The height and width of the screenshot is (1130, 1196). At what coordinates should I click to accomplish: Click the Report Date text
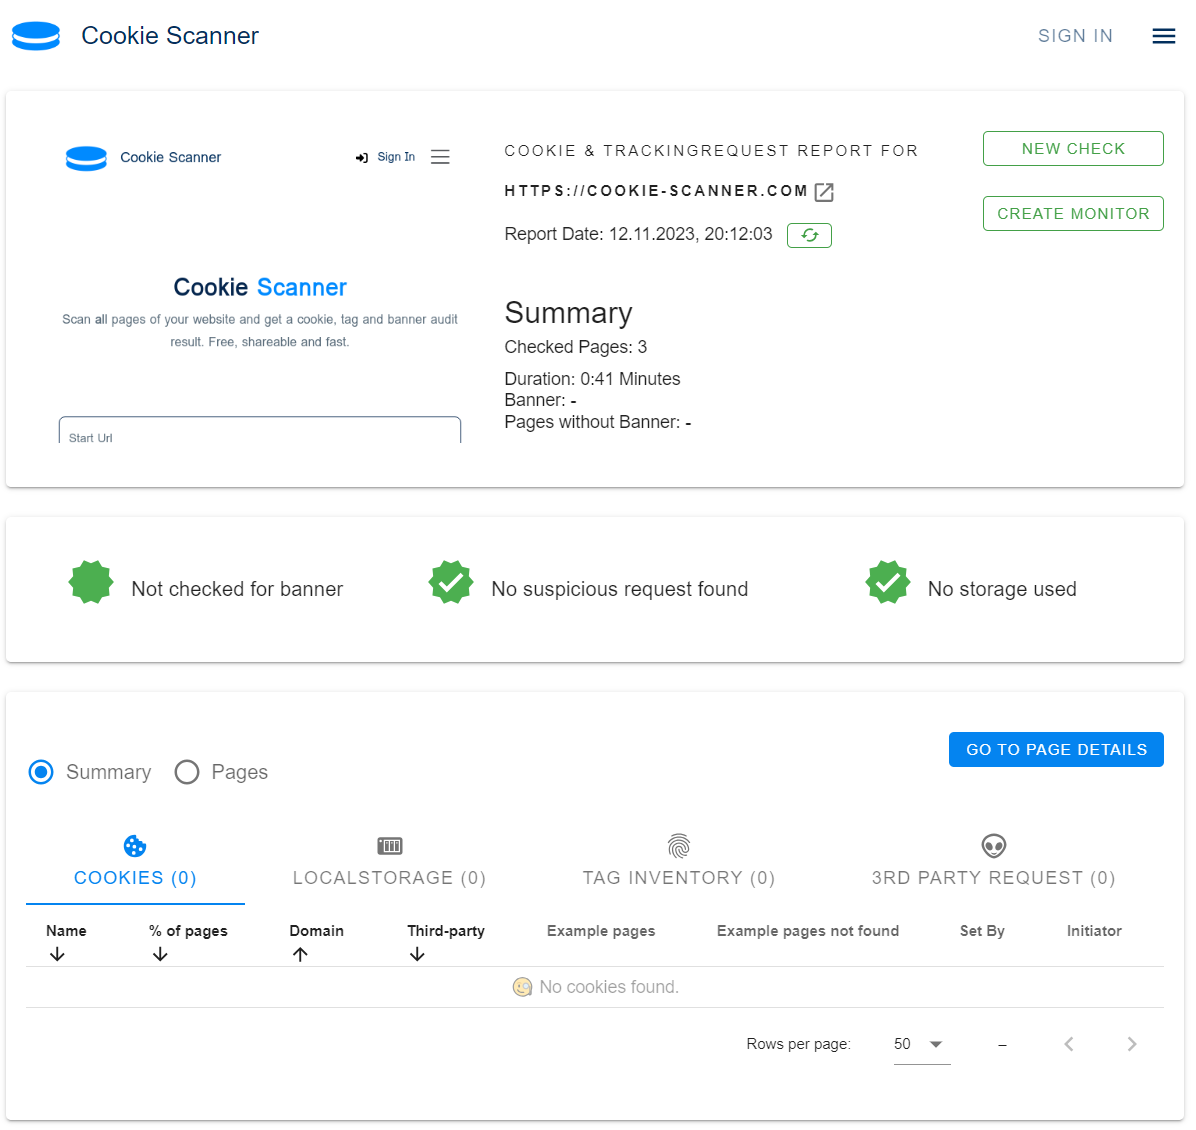point(638,234)
